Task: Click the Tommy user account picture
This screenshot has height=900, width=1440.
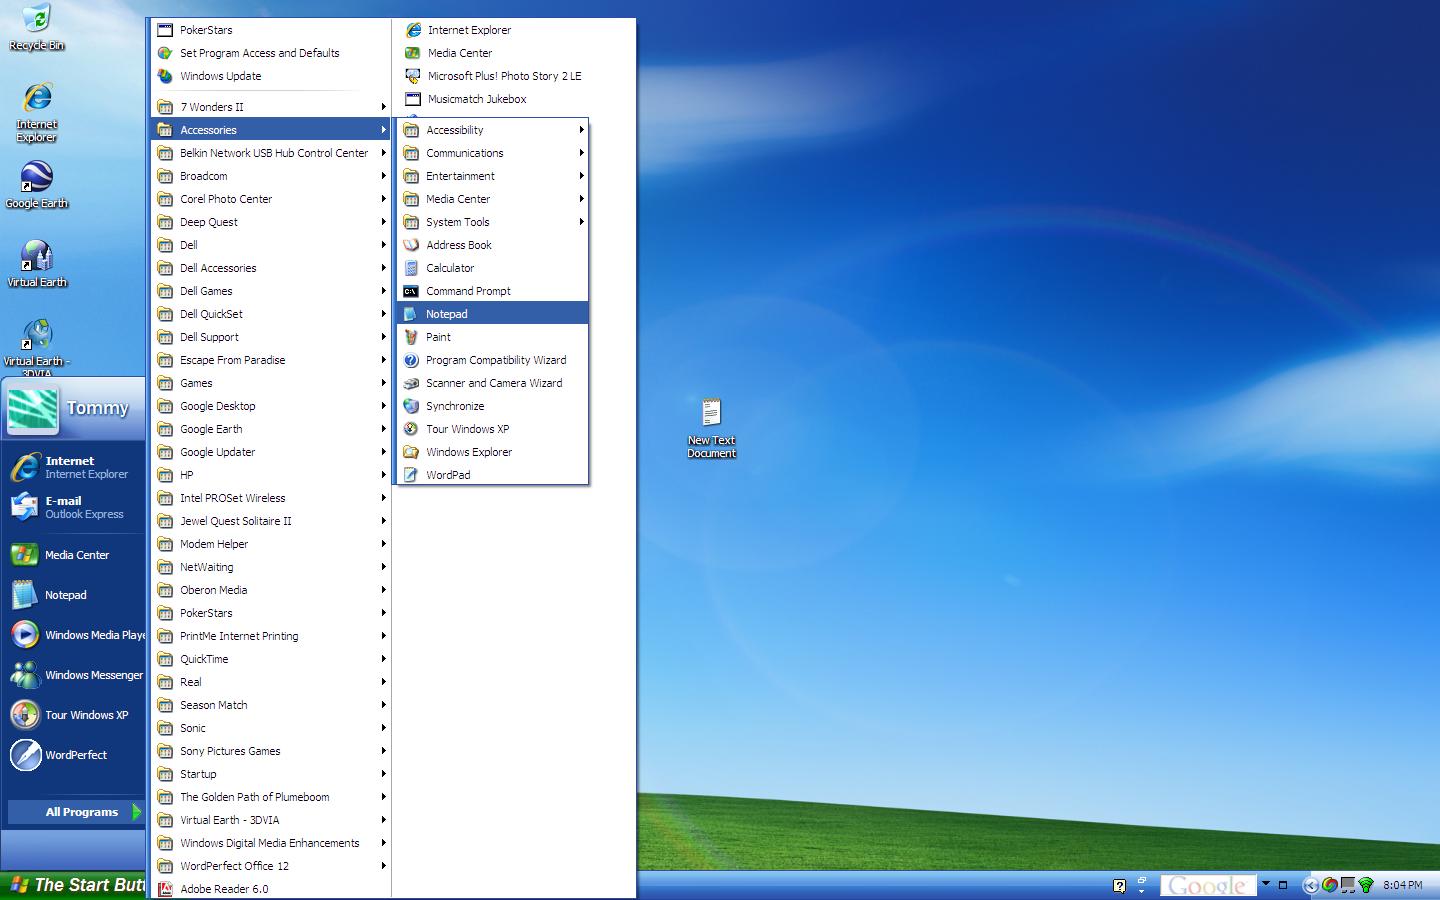Action: [x=33, y=409]
